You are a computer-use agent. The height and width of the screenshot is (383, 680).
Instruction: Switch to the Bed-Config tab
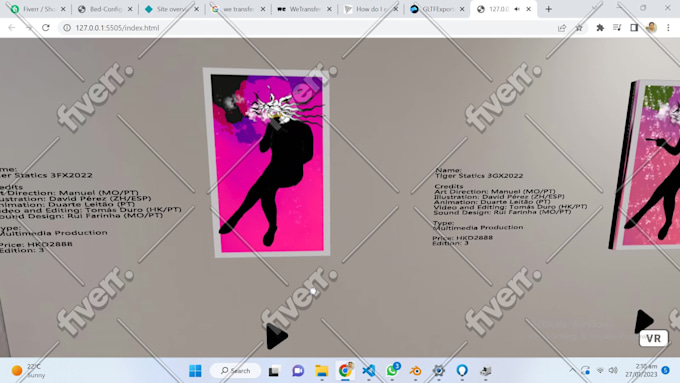105,9
